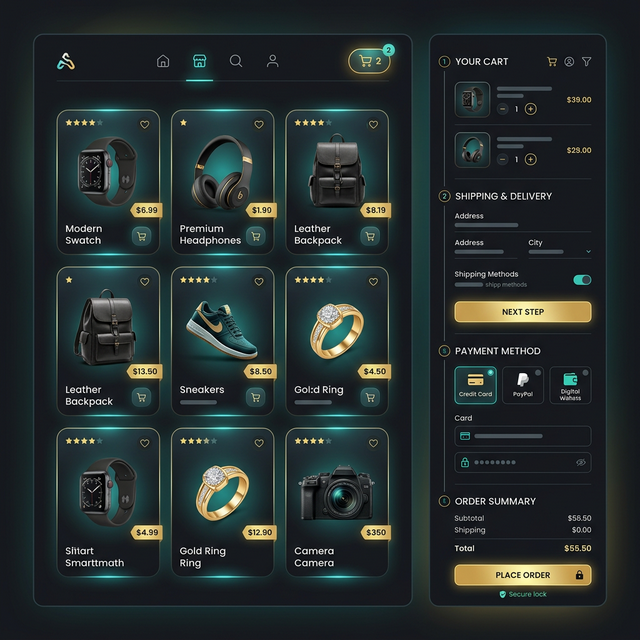Toggle the Shipping Methods switch
Viewport: 640px width, 640px height.
tap(582, 280)
